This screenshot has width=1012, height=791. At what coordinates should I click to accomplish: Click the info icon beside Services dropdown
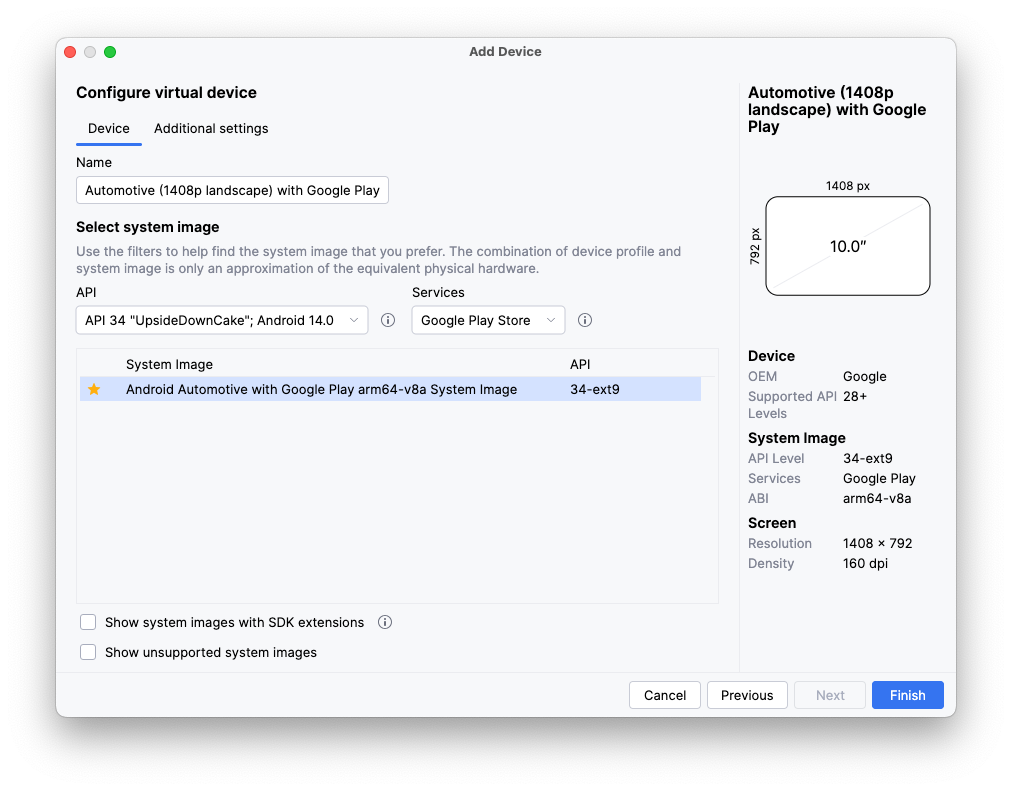[x=585, y=320]
